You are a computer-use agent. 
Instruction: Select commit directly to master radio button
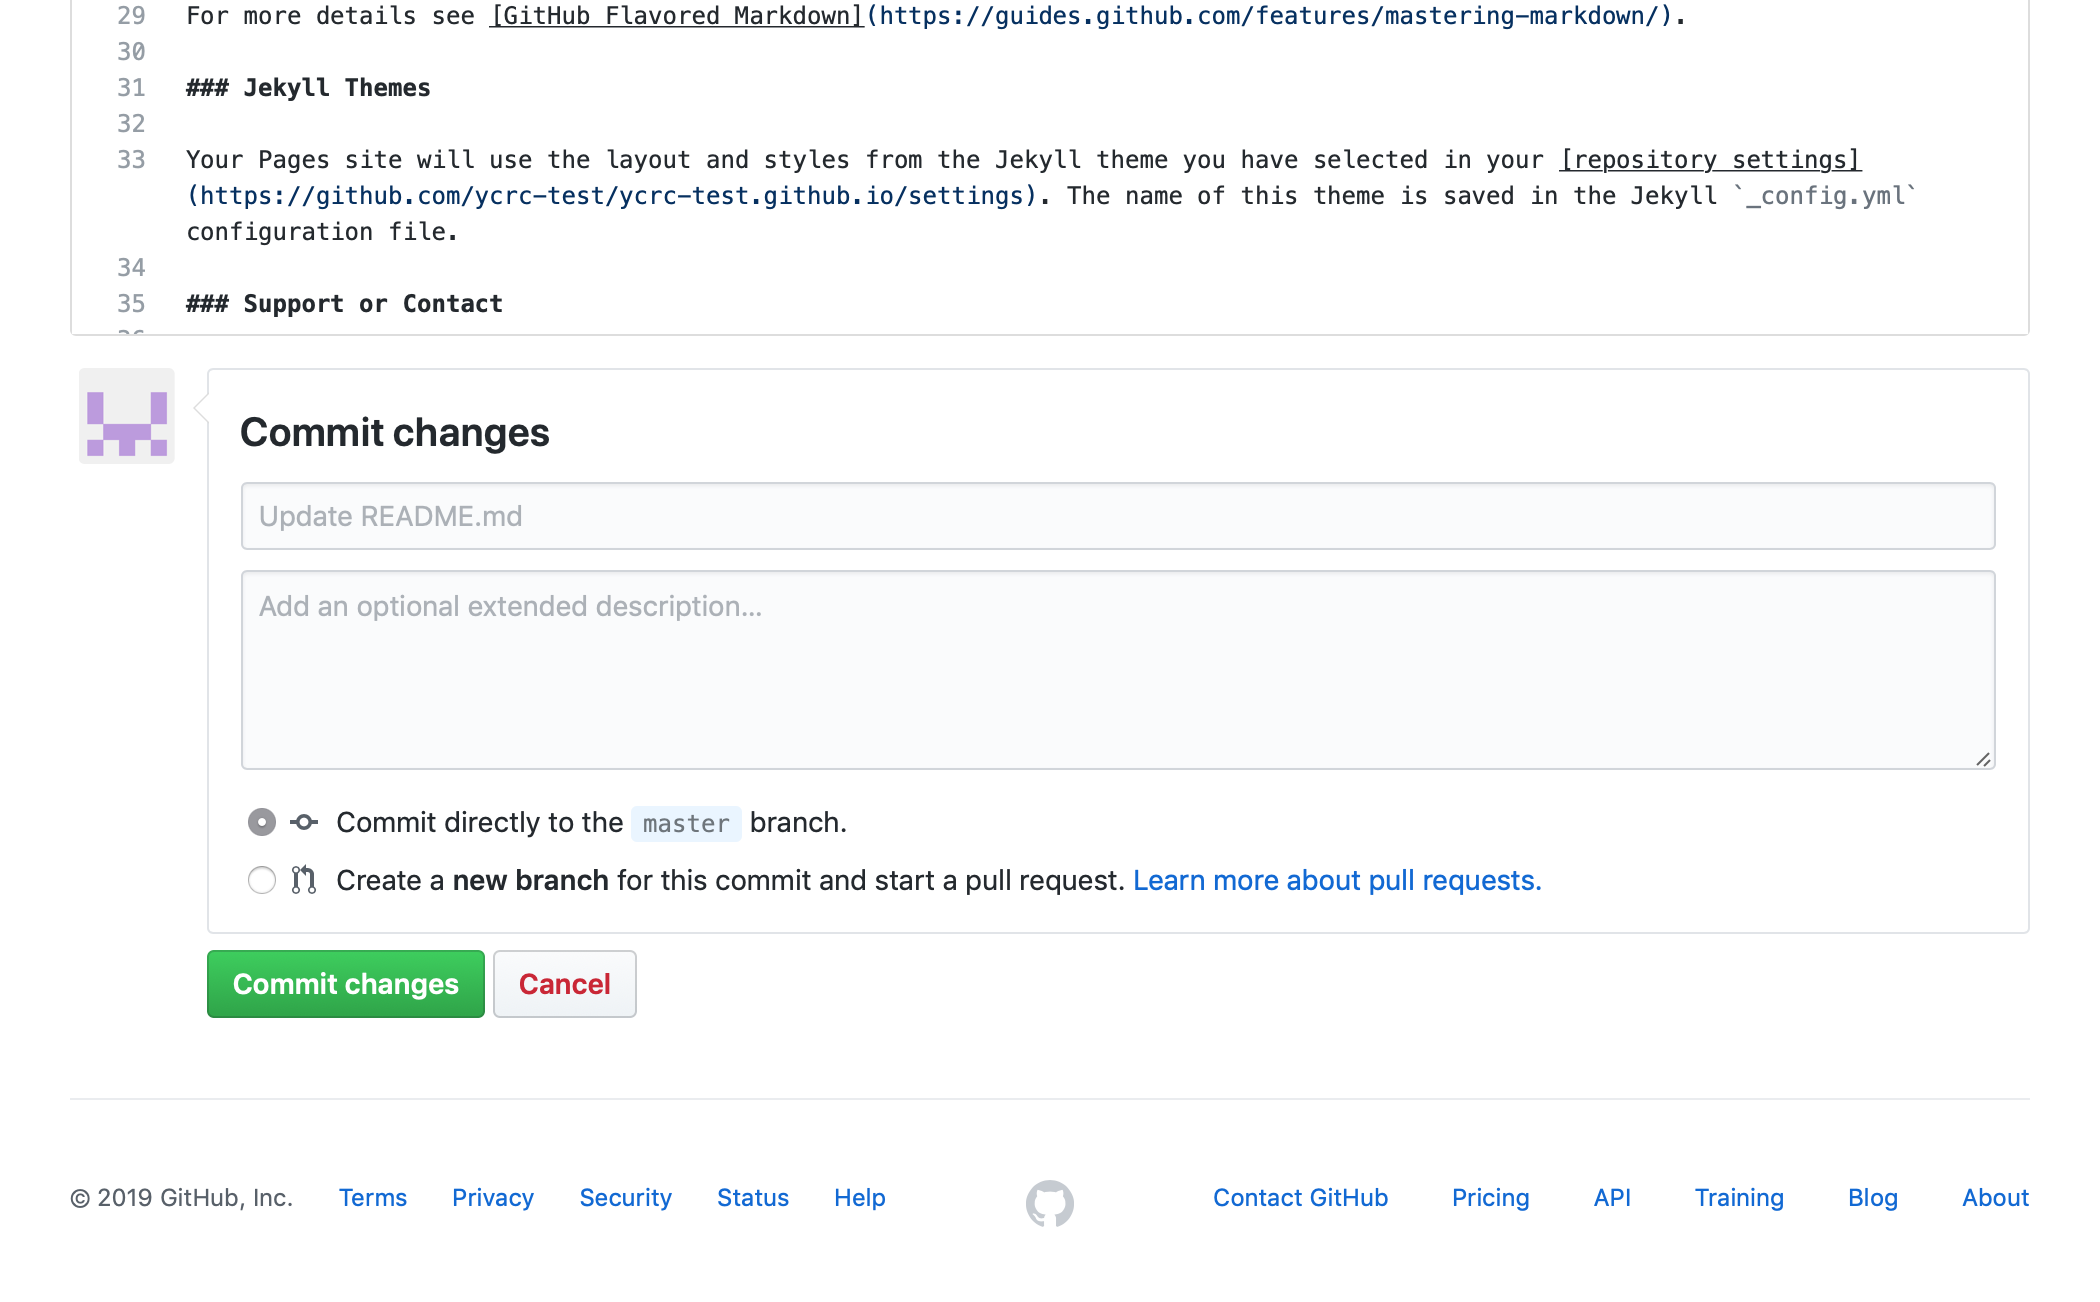click(262, 822)
